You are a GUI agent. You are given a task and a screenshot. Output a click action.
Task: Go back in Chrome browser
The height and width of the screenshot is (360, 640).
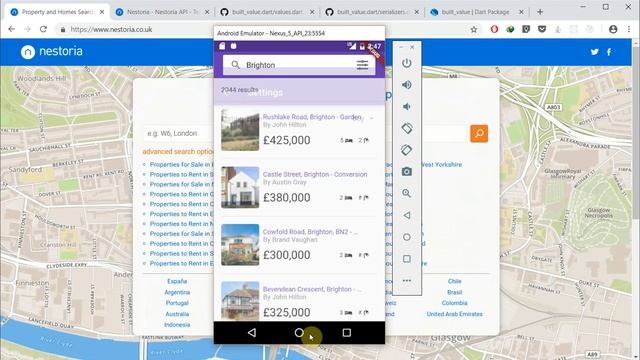11,29
